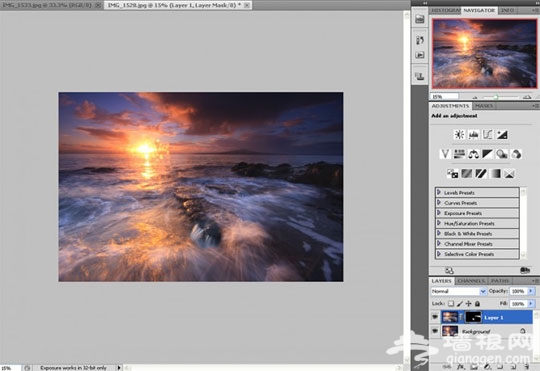This screenshot has width=540, height=371.
Task: Hide Layer 1 using its eye icon
Action: (435, 317)
